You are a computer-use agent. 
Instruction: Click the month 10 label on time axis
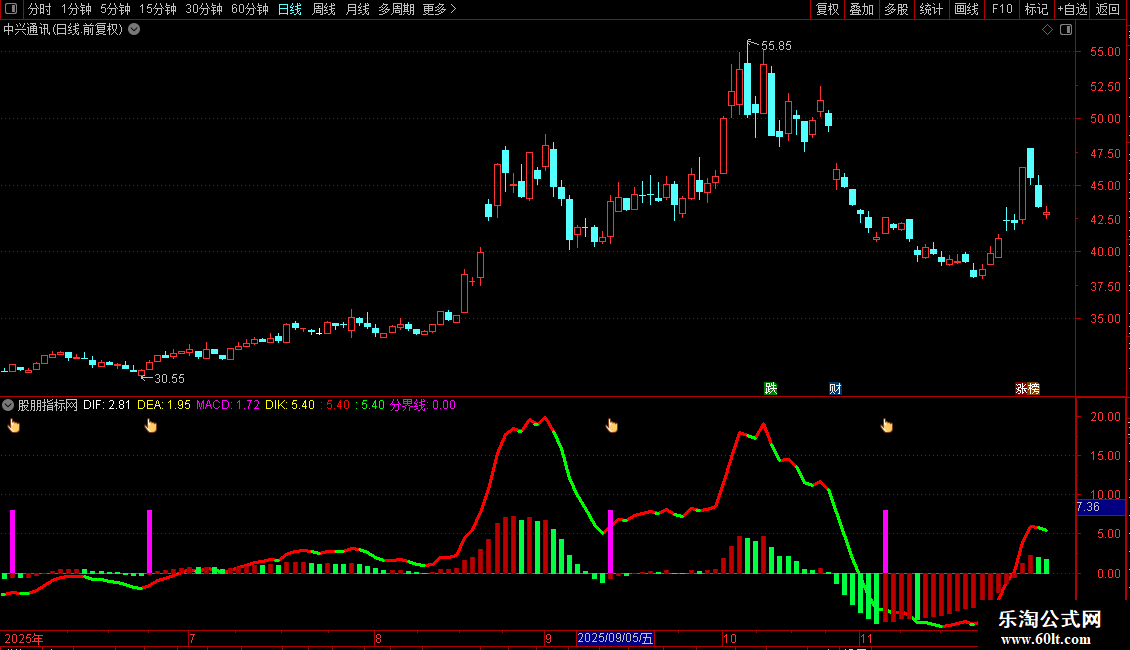[x=730, y=639]
